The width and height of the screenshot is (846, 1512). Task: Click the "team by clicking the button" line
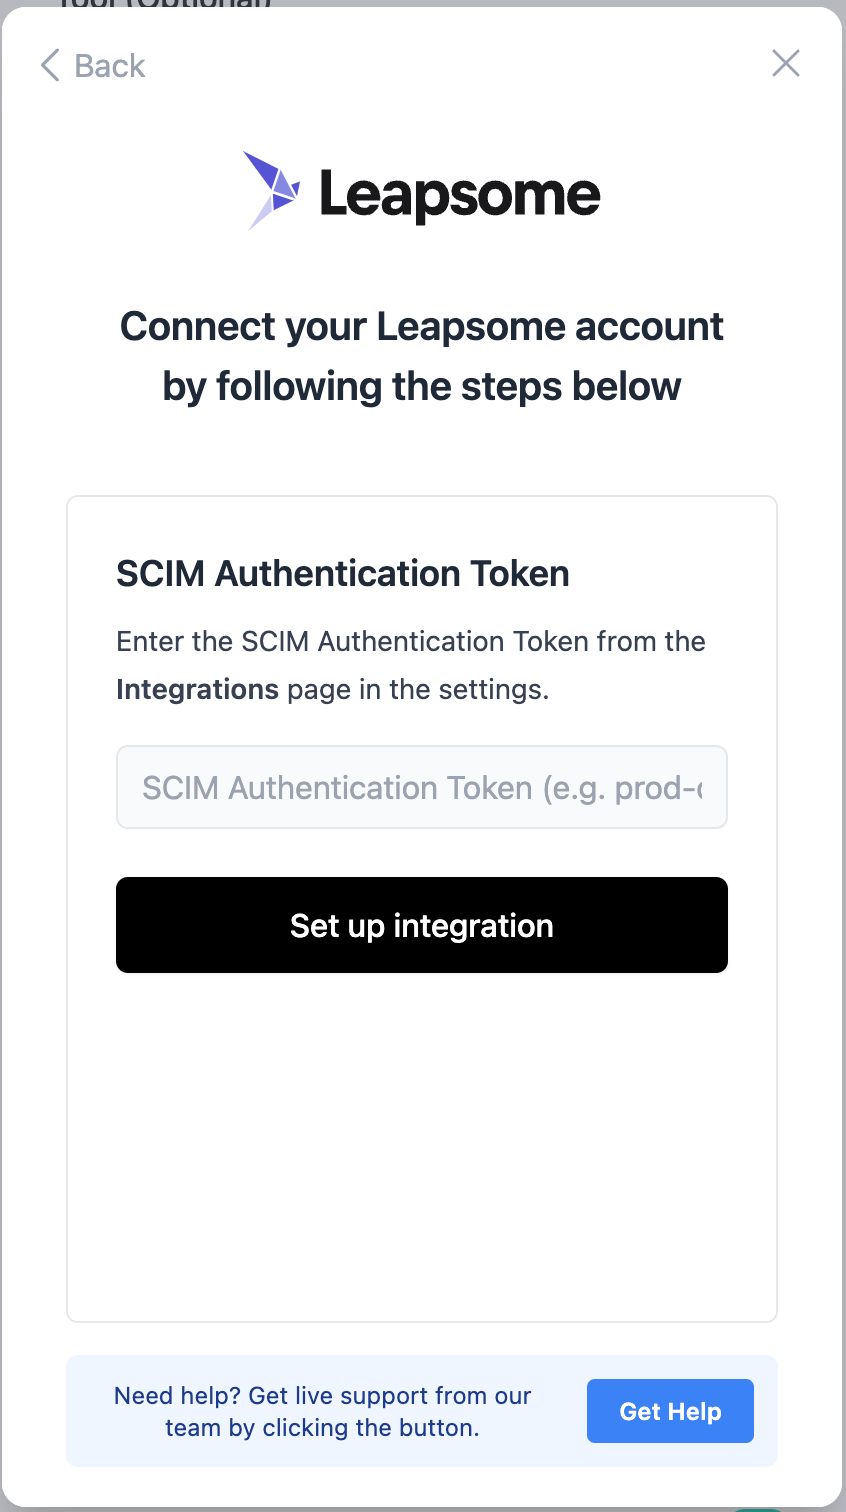322,1428
